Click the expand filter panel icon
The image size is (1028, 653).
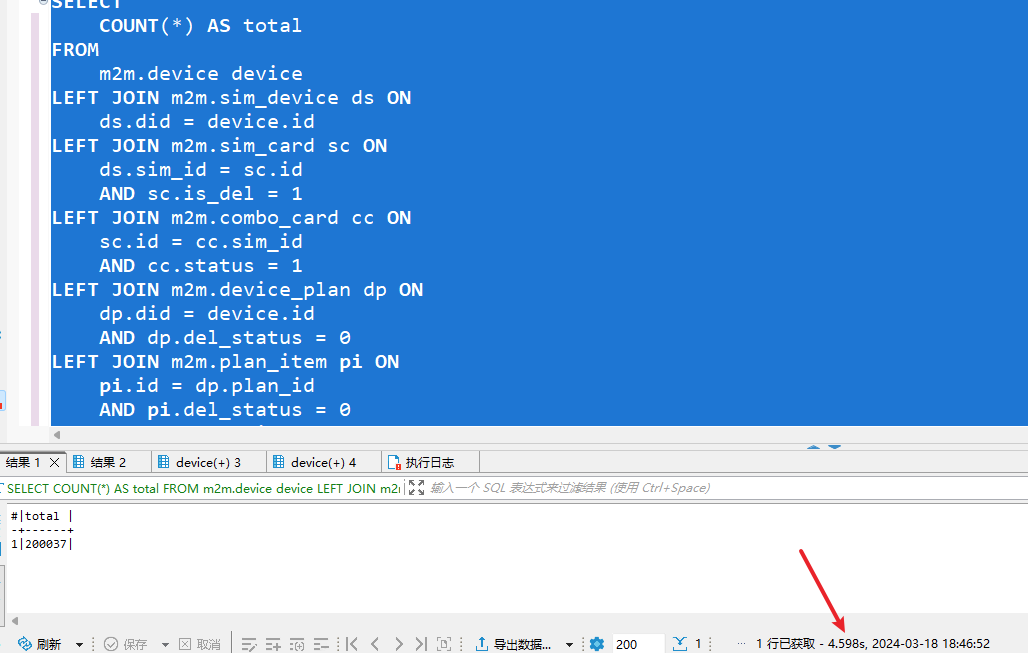(416, 488)
